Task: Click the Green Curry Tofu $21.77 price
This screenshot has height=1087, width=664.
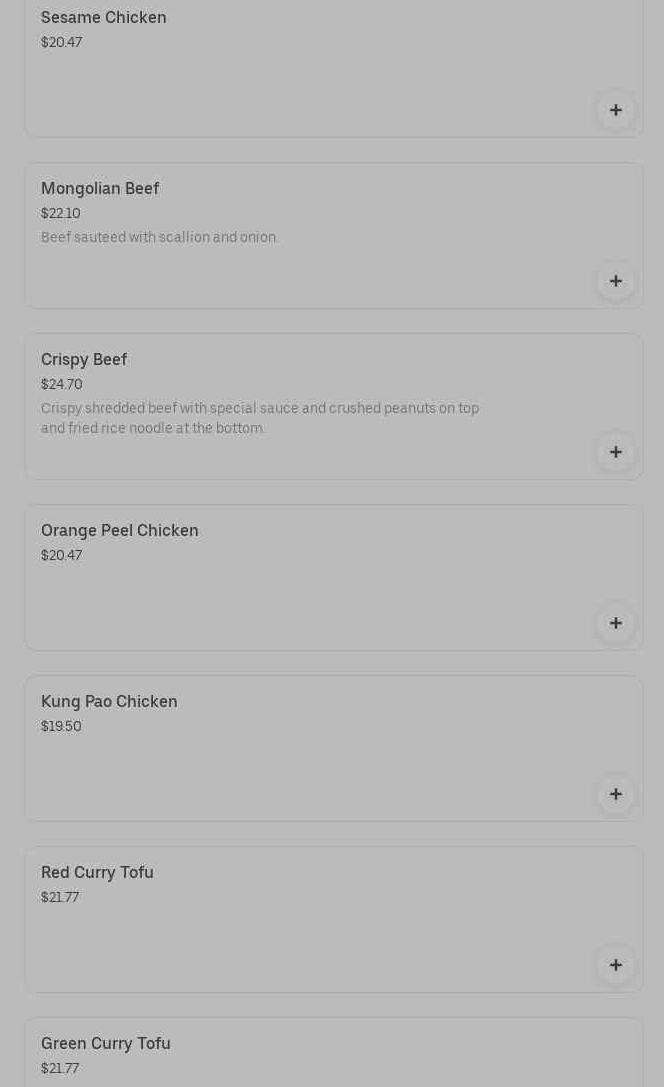Action: click(x=60, y=1069)
